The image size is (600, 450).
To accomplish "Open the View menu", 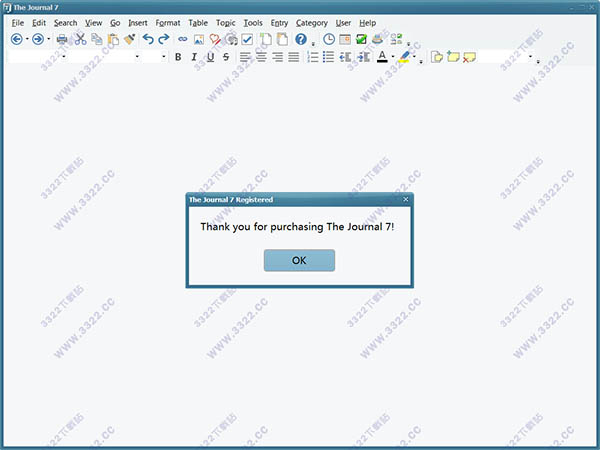I will 93,23.
